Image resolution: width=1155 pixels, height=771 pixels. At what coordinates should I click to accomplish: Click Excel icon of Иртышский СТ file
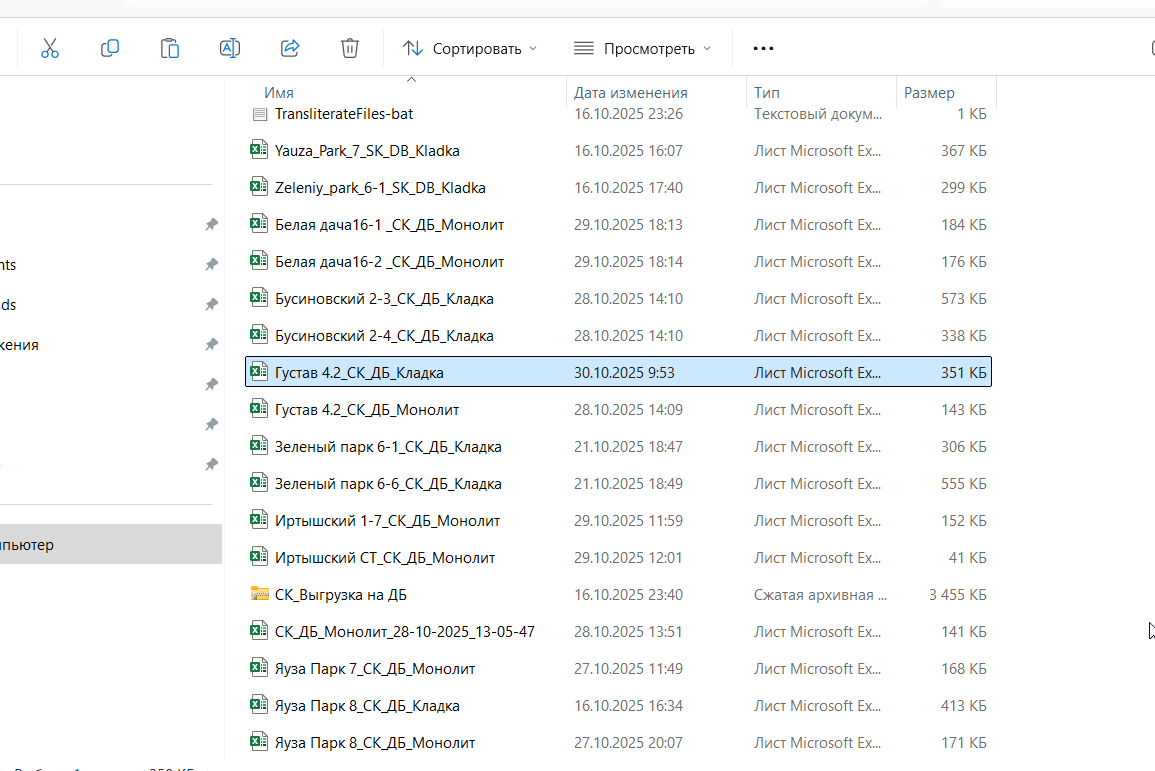click(x=259, y=556)
